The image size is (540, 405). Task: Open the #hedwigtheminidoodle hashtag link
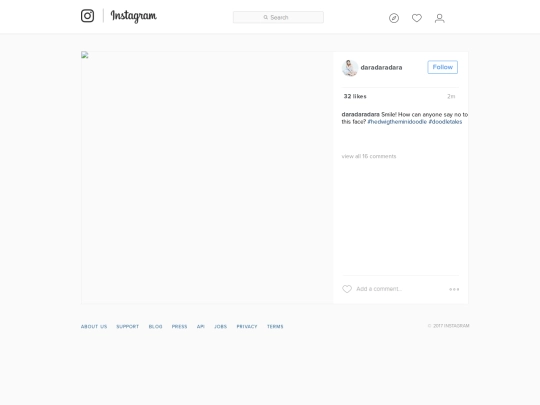(x=397, y=122)
